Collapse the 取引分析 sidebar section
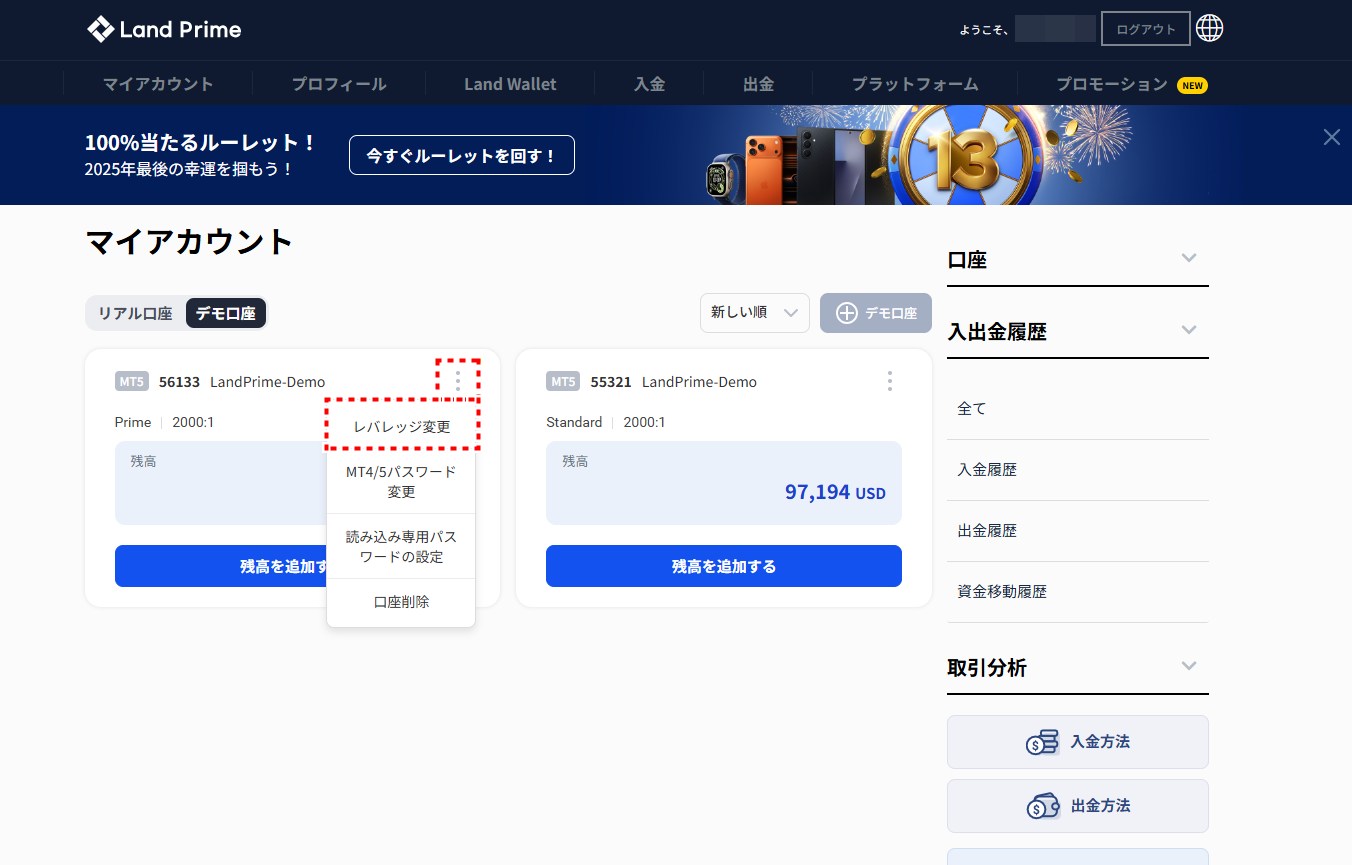 [1189, 666]
